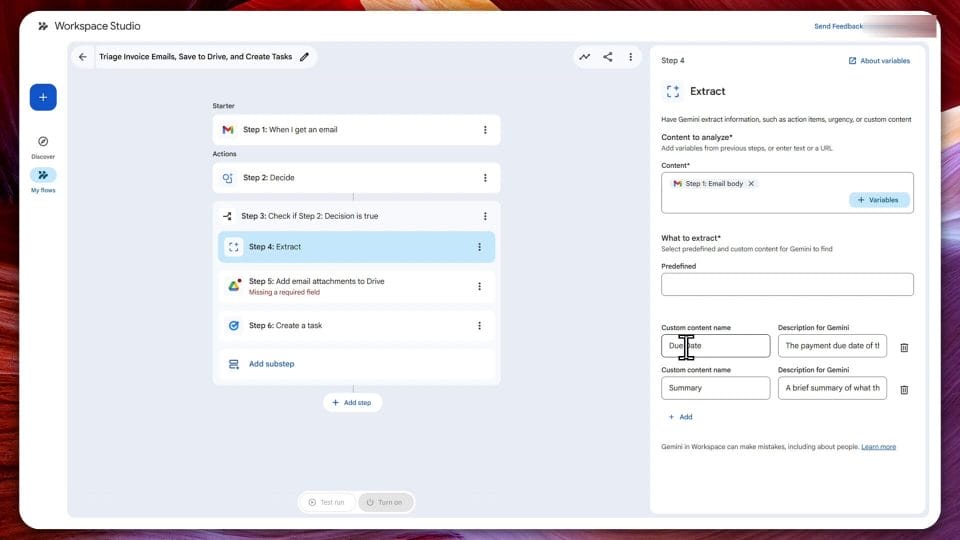Select Step 2: Decide card
960x540 pixels.
356,178
